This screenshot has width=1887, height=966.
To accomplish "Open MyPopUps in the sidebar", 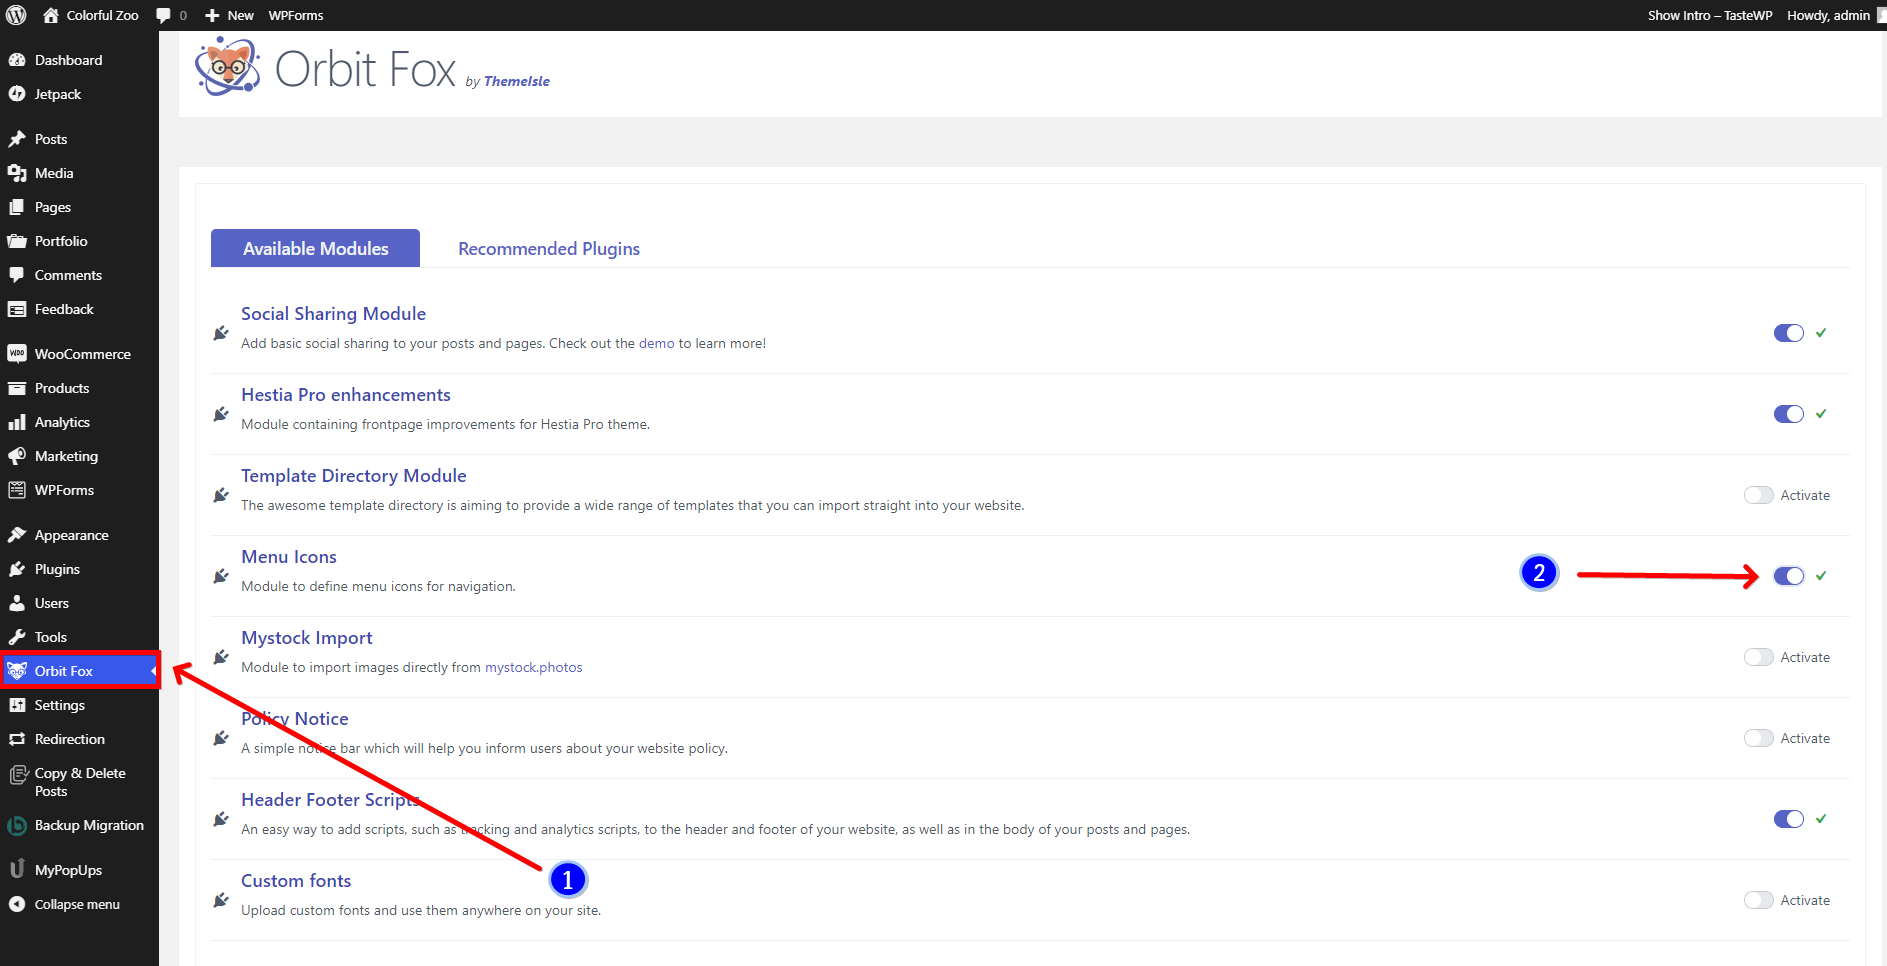I will pos(68,870).
